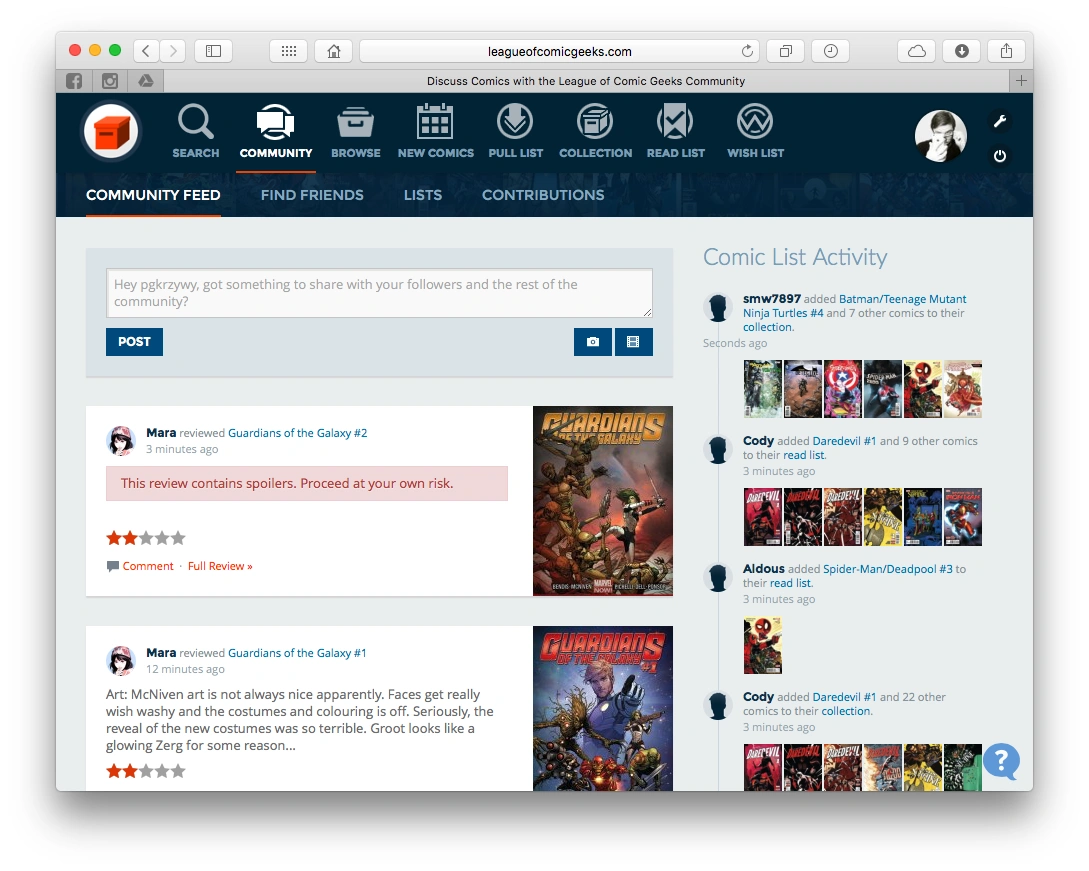Open Aldous user profile link

(x=763, y=568)
